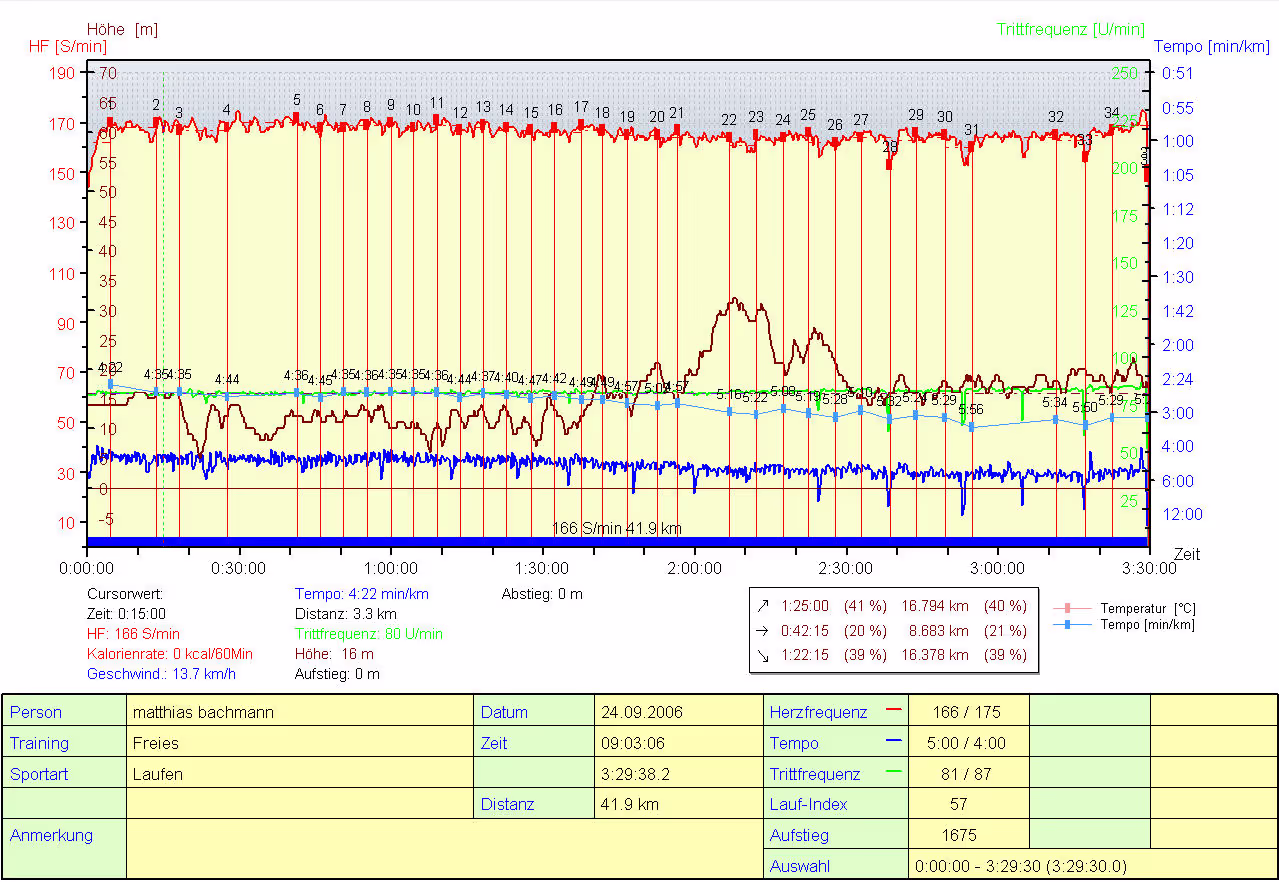Click the 'Kalorienrate: 0 kcal/60Min' readout
The height and width of the screenshot is (882, 1279).
(170, 654)
